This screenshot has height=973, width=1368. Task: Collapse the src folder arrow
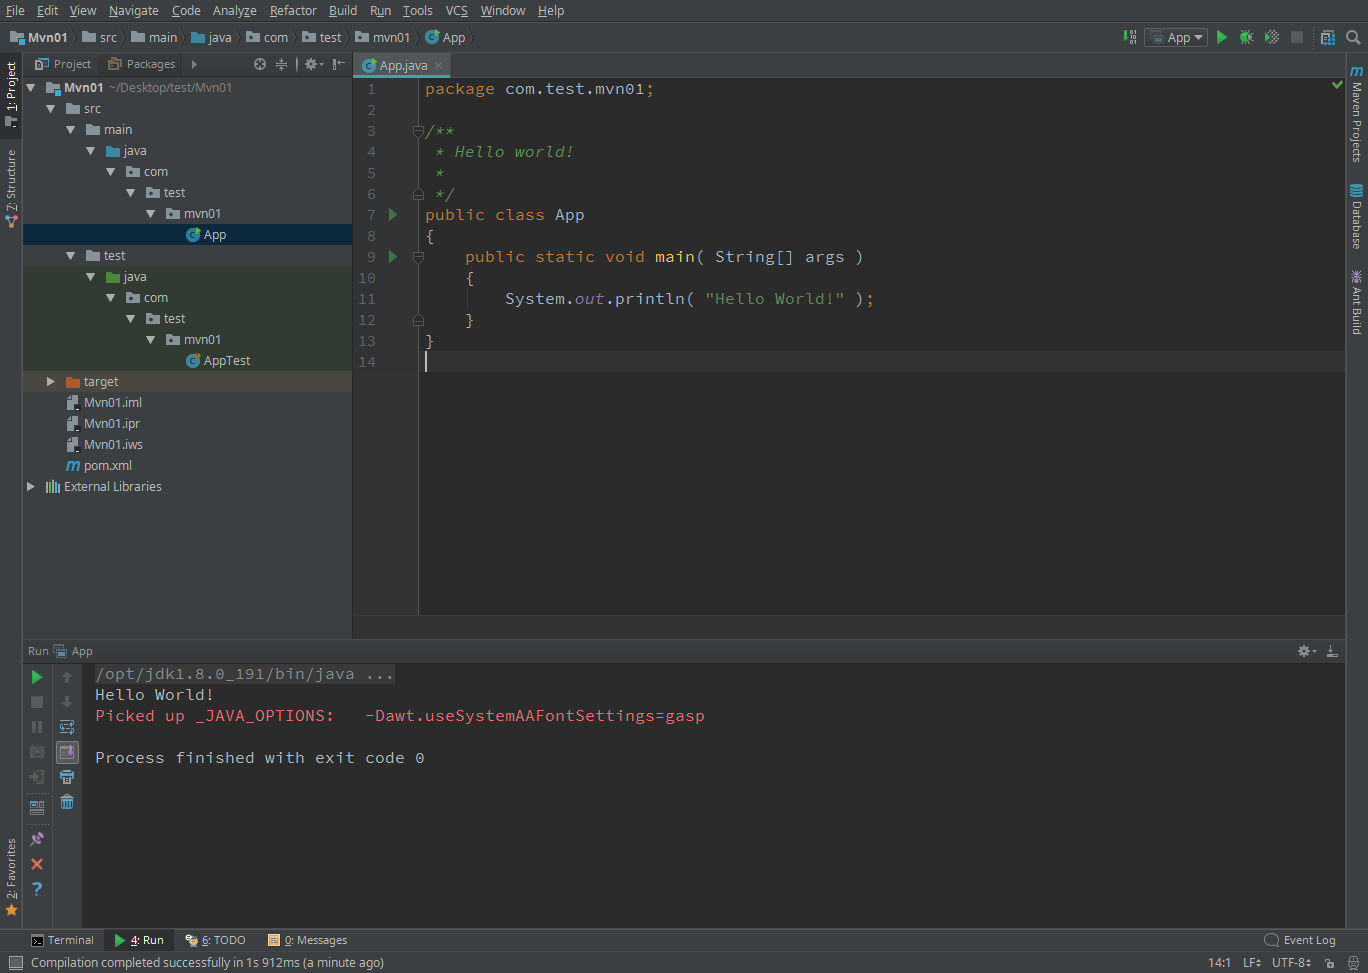pos(51,109)
